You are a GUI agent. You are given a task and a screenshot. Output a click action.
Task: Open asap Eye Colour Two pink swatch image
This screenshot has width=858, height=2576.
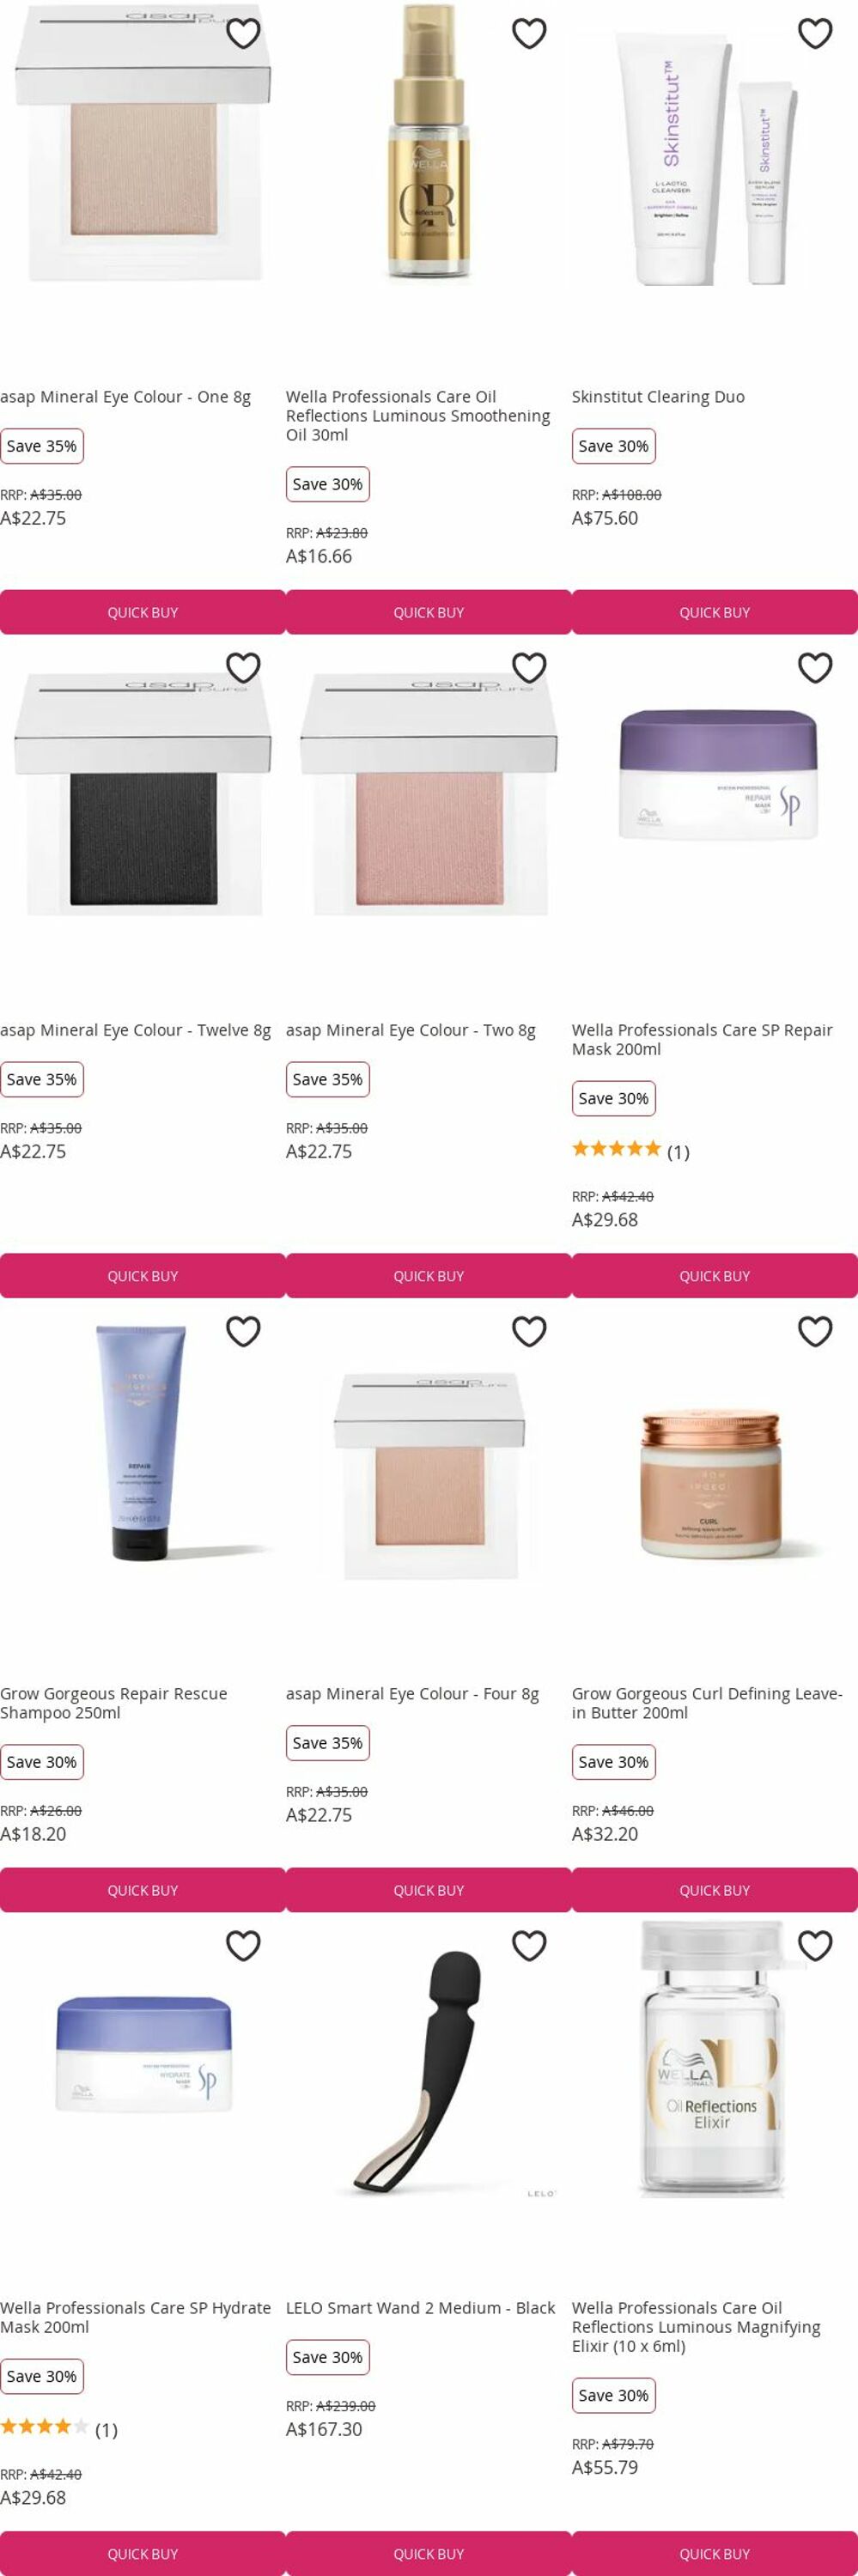(x=429, y=795)
